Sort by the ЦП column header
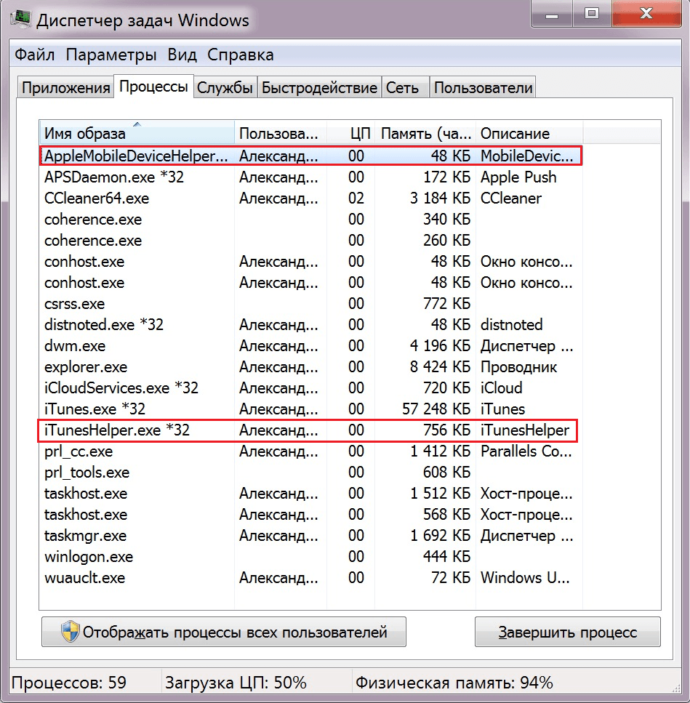The width and height of the screenshot is (690, 703). pos(360,134)
